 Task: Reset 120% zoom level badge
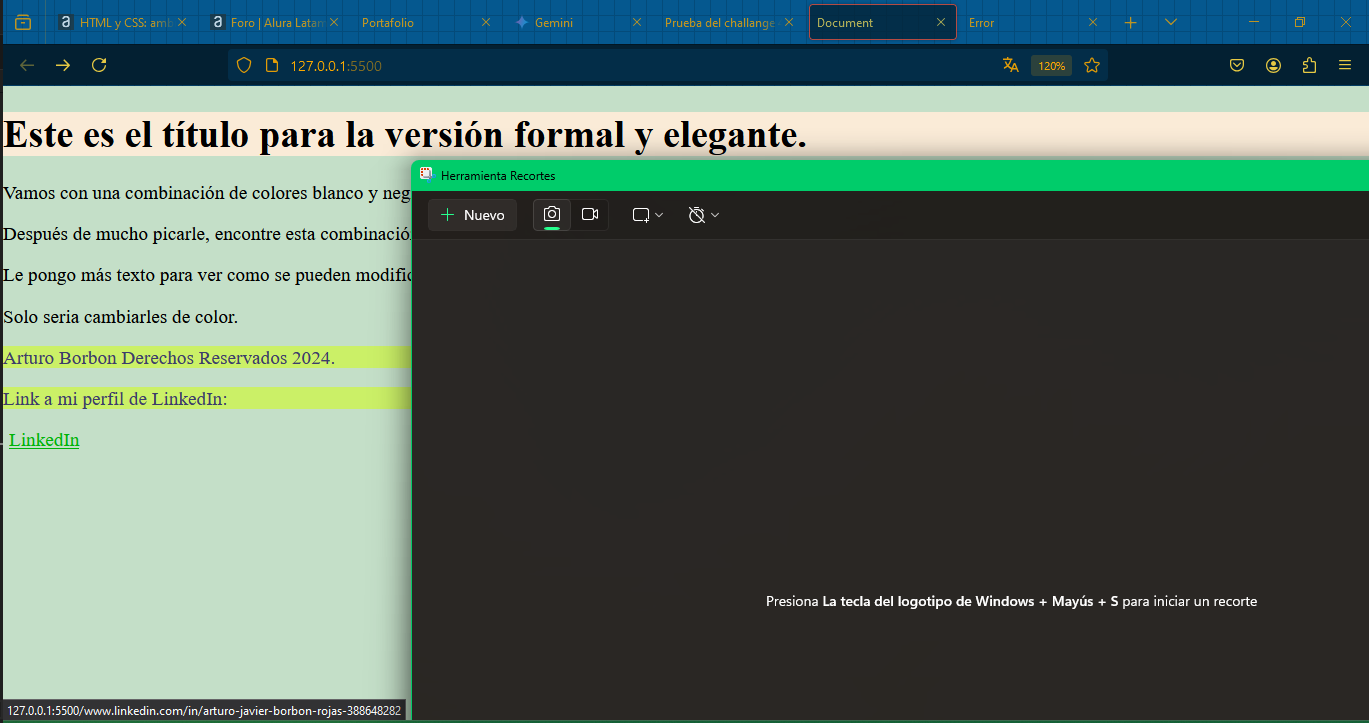1051,66
